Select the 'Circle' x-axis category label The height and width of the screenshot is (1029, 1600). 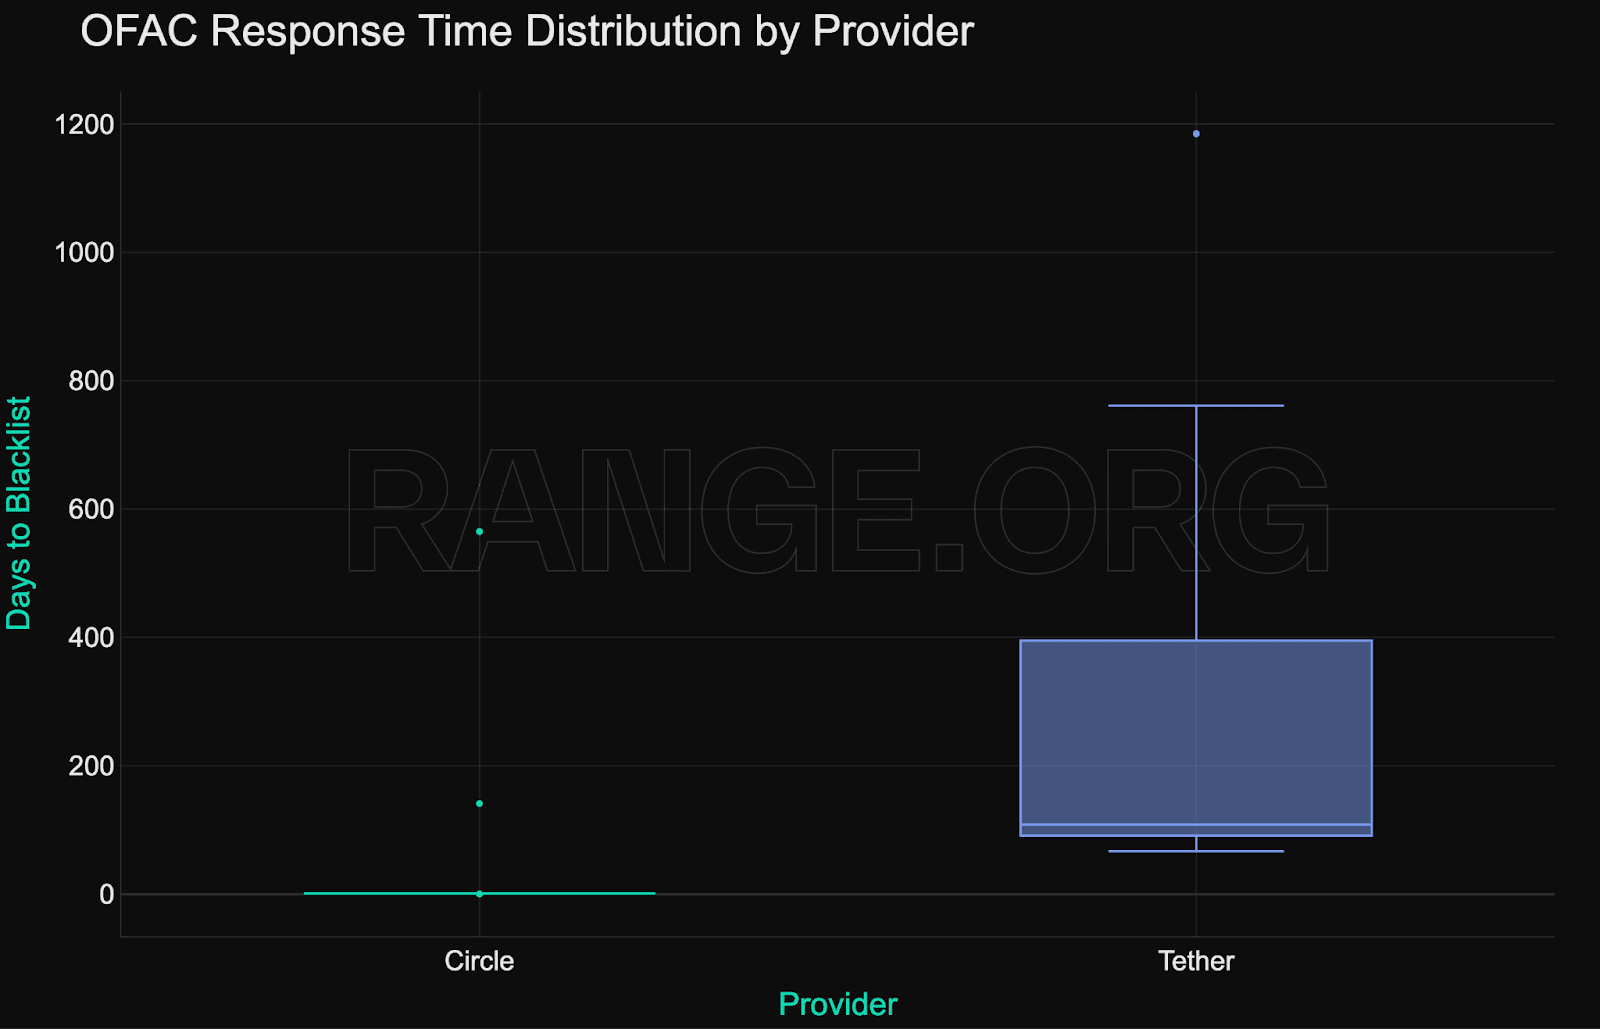(479, 961)
